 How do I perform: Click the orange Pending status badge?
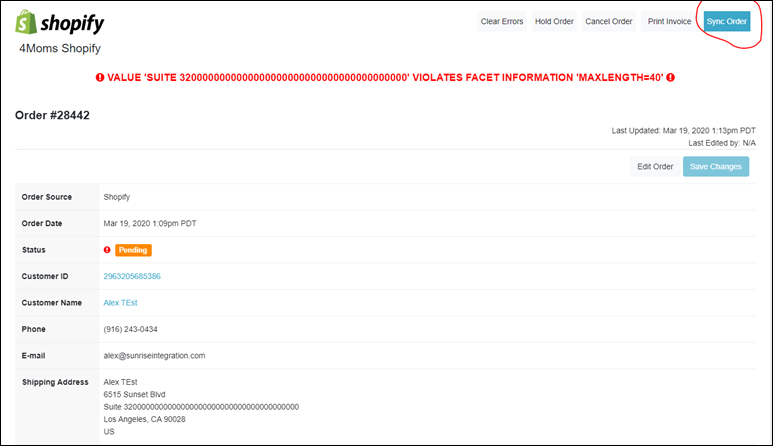coord(133,250)
